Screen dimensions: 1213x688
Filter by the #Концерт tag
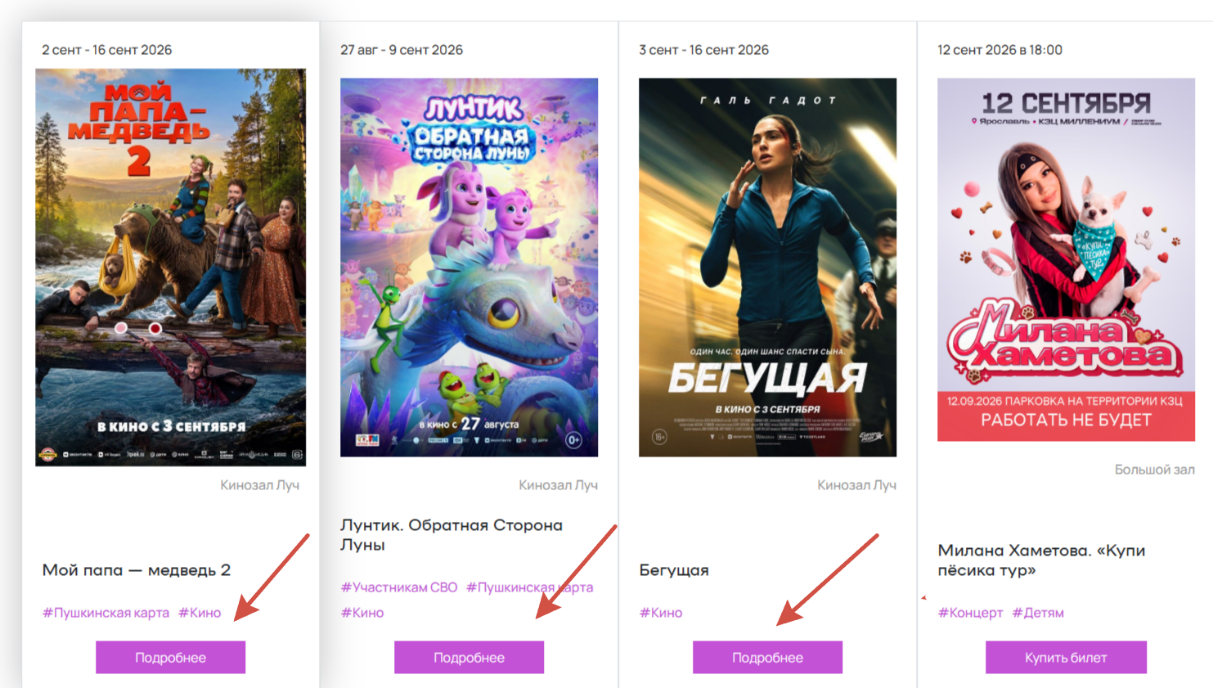(x=970, y=612)
